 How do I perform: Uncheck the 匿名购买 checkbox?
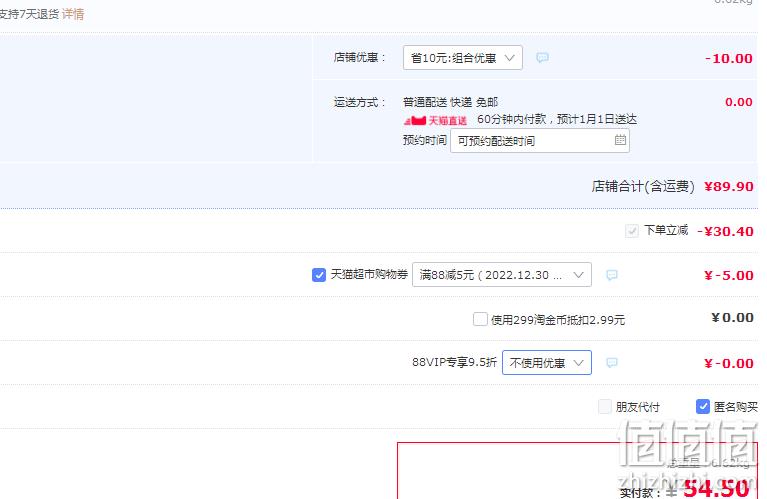[703, 407]
